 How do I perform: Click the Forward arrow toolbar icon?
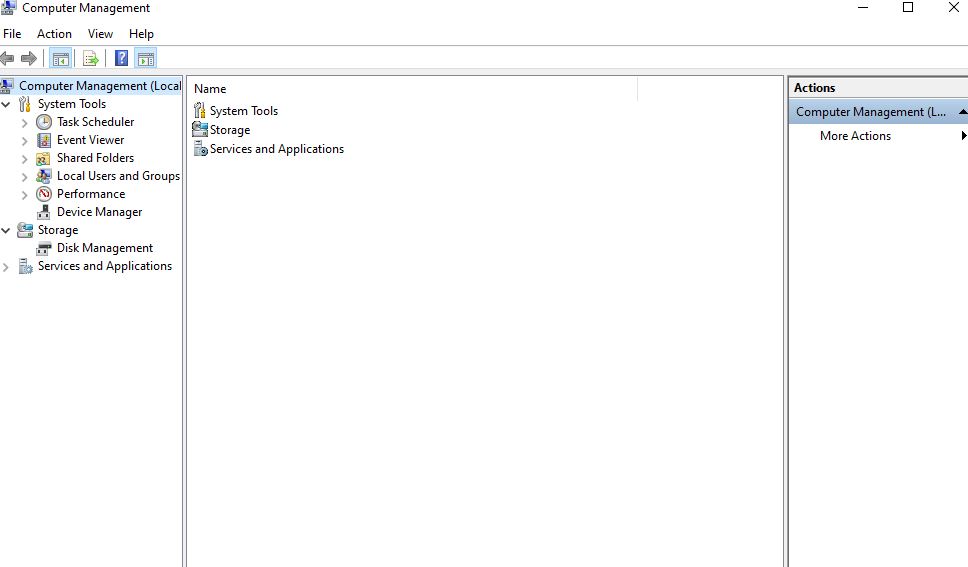pyautogui.click(x=28, y=59)
